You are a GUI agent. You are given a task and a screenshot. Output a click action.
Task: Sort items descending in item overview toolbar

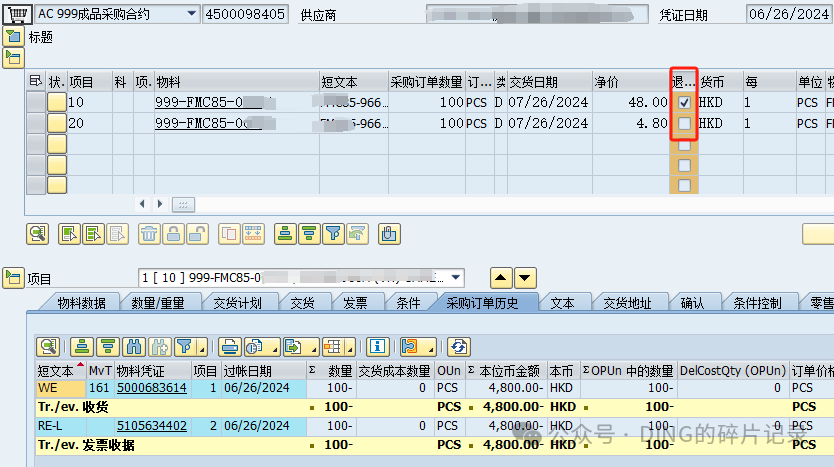[310, 234]
